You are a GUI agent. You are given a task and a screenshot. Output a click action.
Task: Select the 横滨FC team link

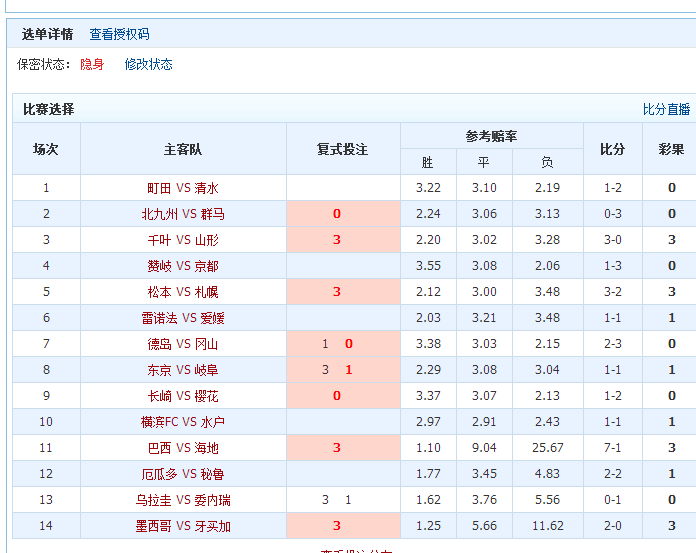tap(161, 422)
